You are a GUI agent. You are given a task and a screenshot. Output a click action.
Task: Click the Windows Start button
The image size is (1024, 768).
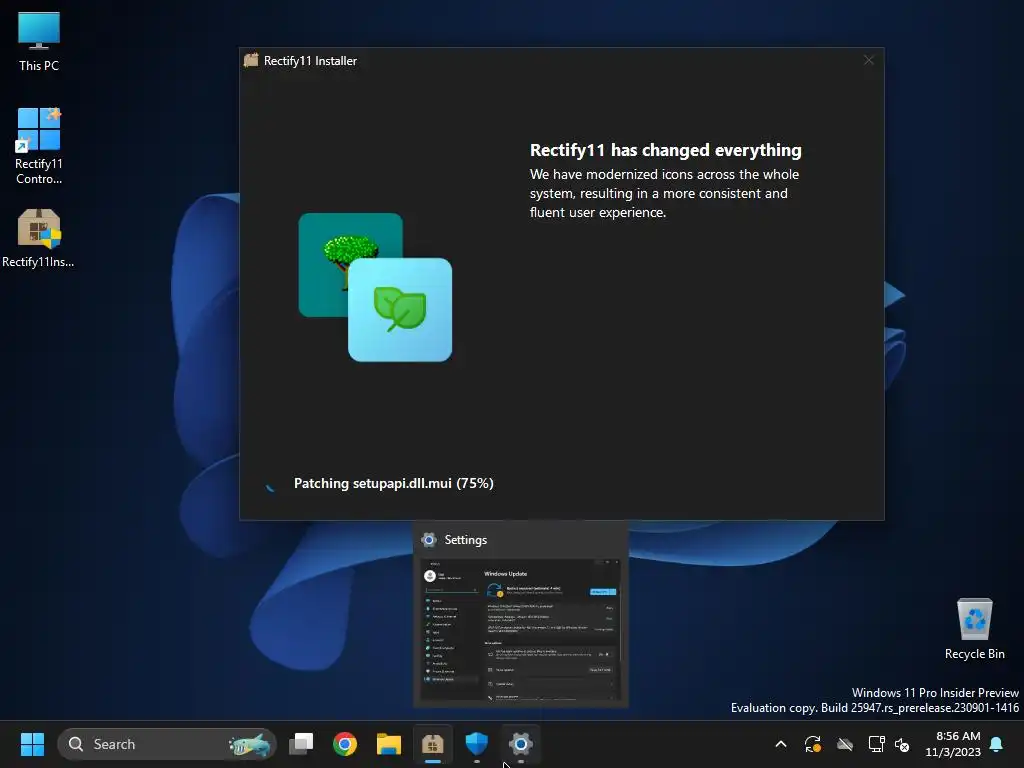point(32,744)
